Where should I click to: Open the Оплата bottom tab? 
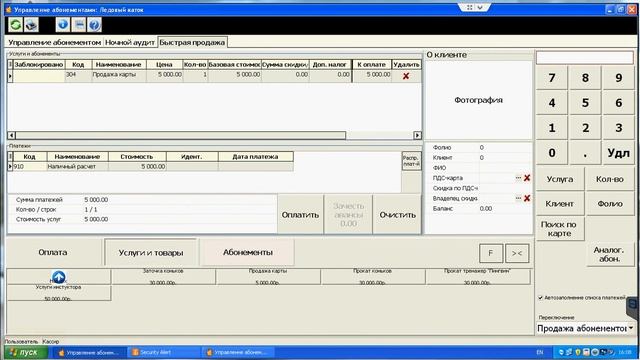point(53,252)
